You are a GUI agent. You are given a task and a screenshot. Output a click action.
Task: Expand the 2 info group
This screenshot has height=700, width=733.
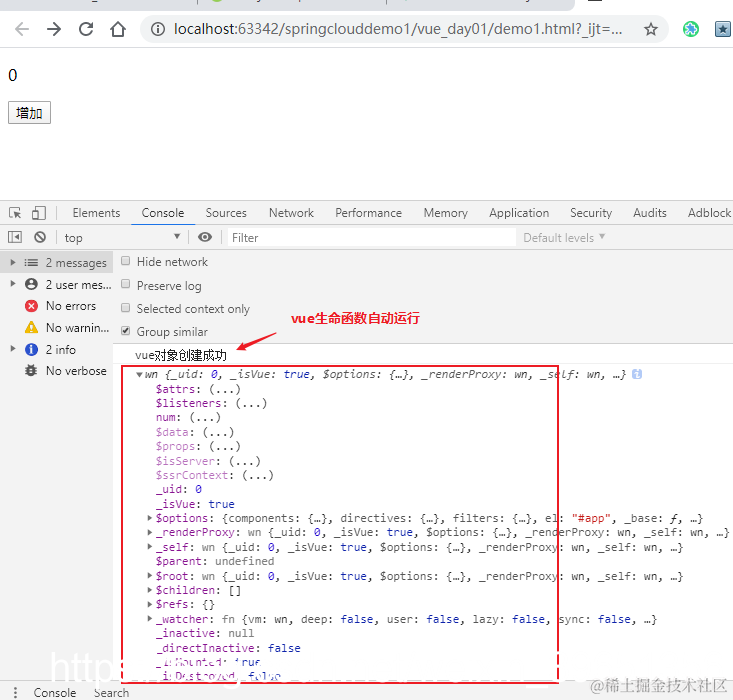(x=13, y=349)
